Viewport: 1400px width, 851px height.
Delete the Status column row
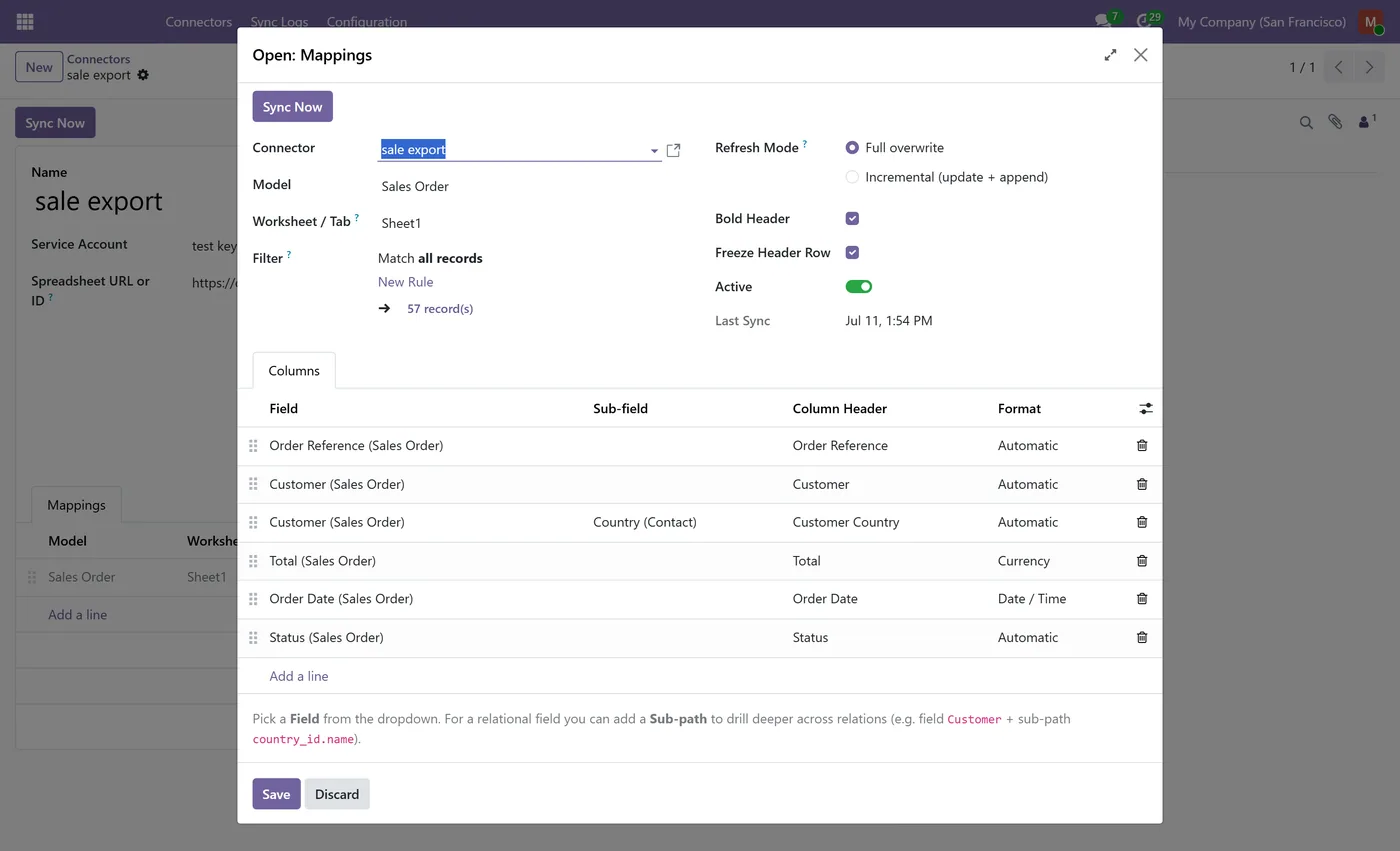[x=1142, y=637]
